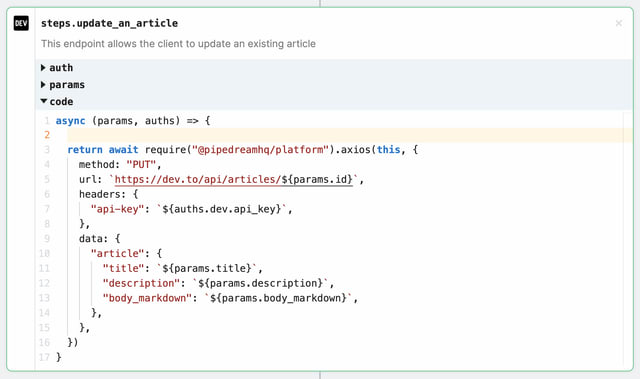Click the this keyword in axios call
Screen dimensions: 640x379
click(x=389, y=150)
